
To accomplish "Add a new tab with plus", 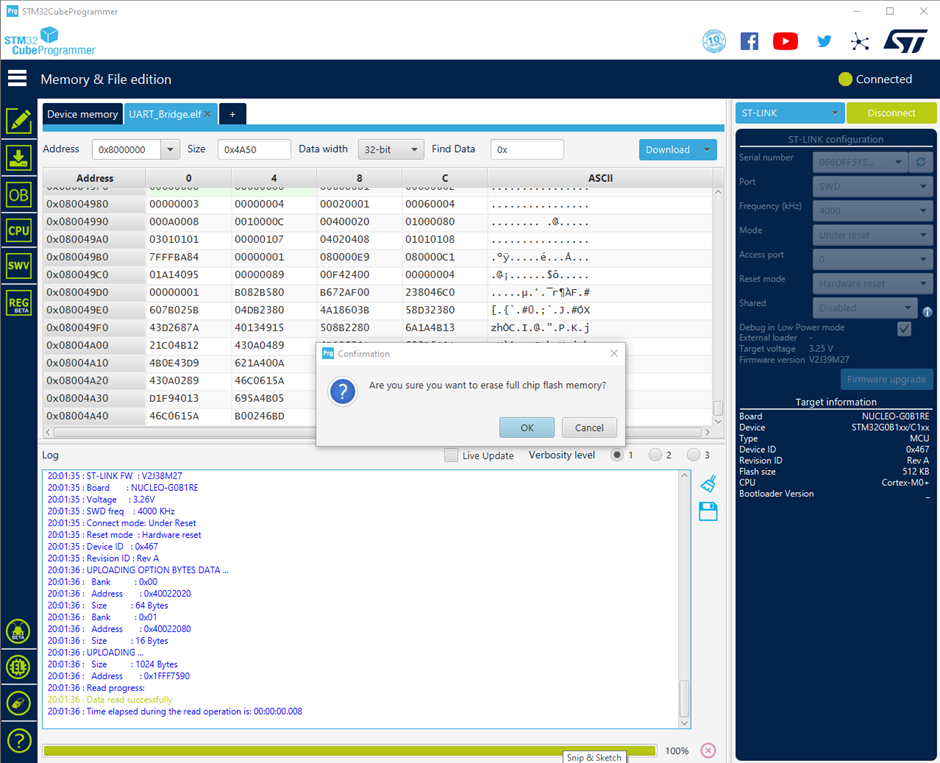I will [x=233, y=114].
